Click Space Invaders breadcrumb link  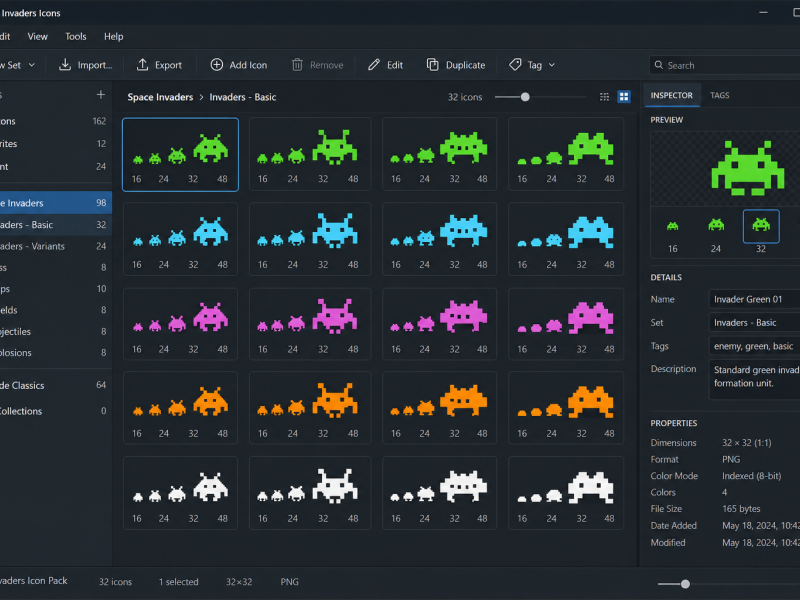[160, 97]
